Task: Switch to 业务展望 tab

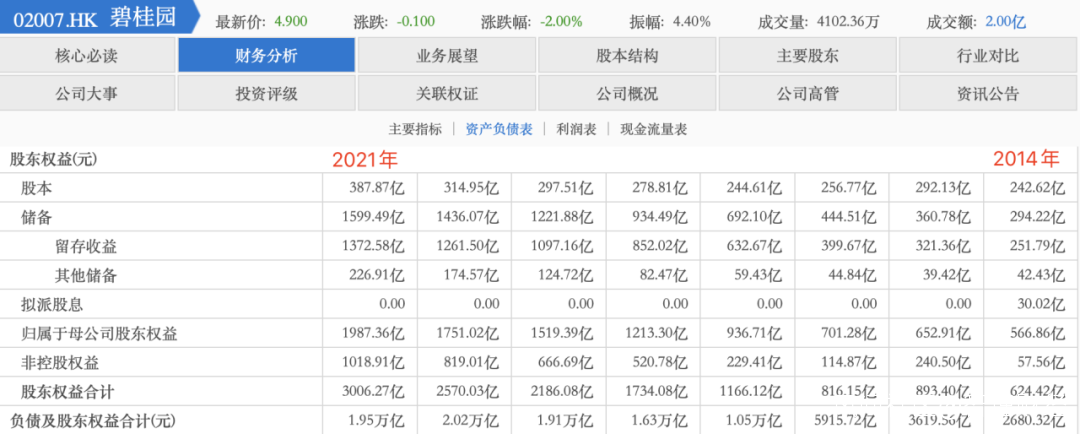Action: (x=447, y=56)
